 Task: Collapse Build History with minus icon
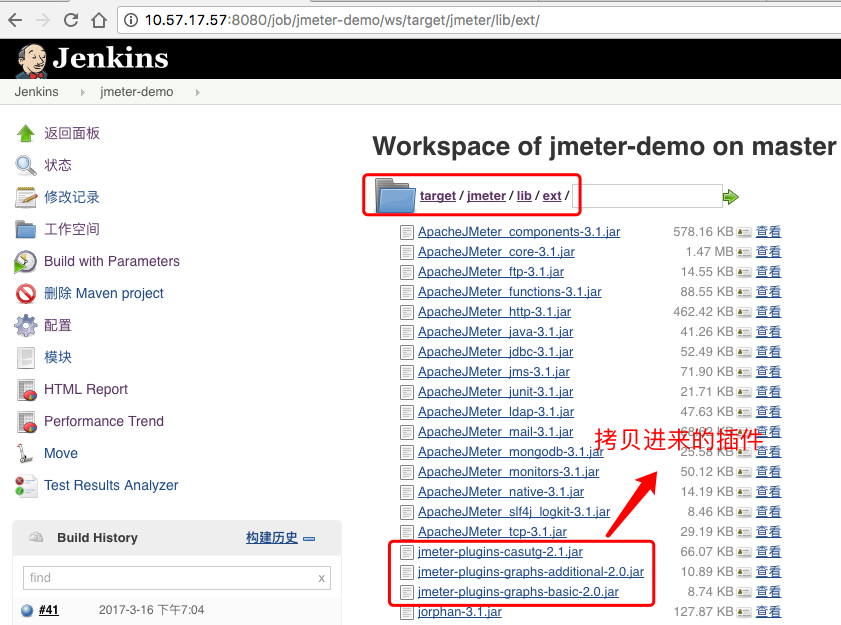click(309, 539)
